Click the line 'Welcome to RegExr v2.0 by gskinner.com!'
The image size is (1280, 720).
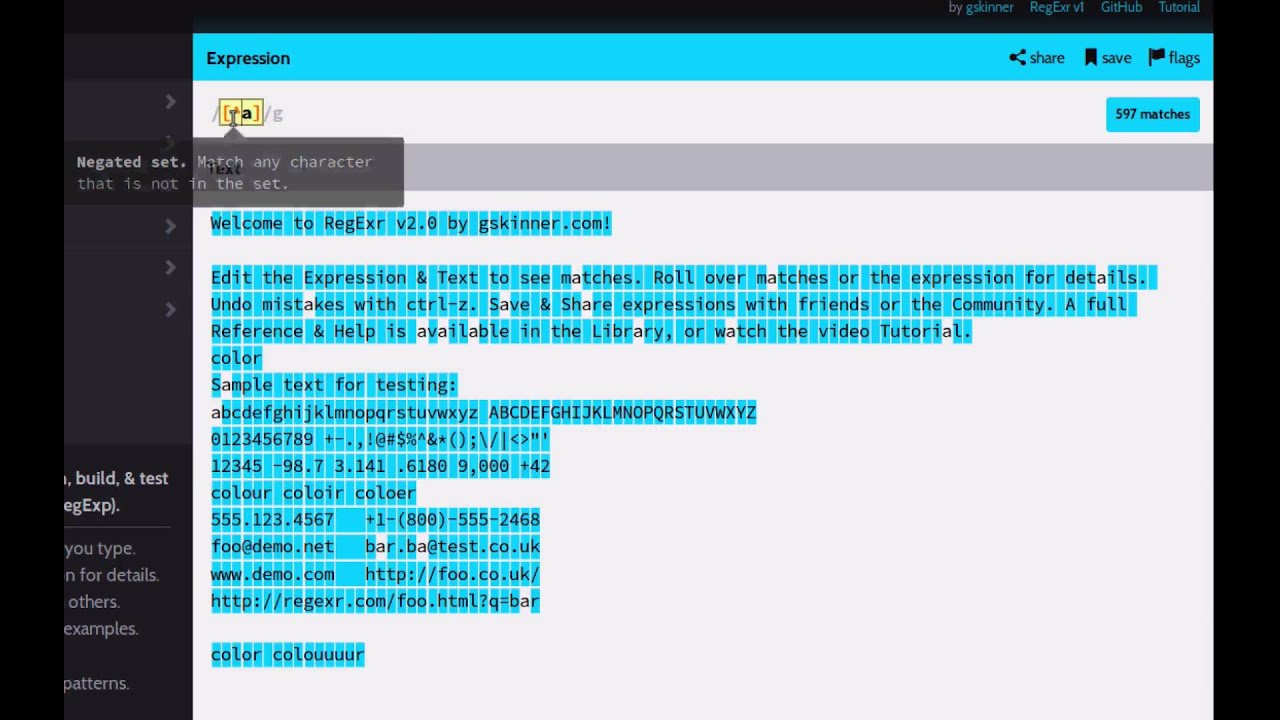[x=411, y=223]
